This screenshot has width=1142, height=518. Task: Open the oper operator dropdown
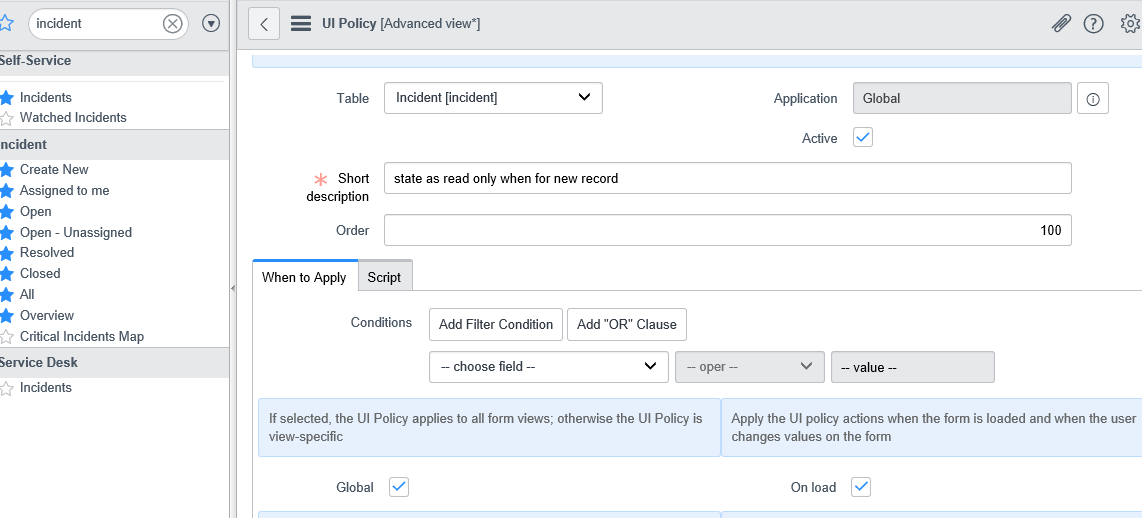[750, 366]
